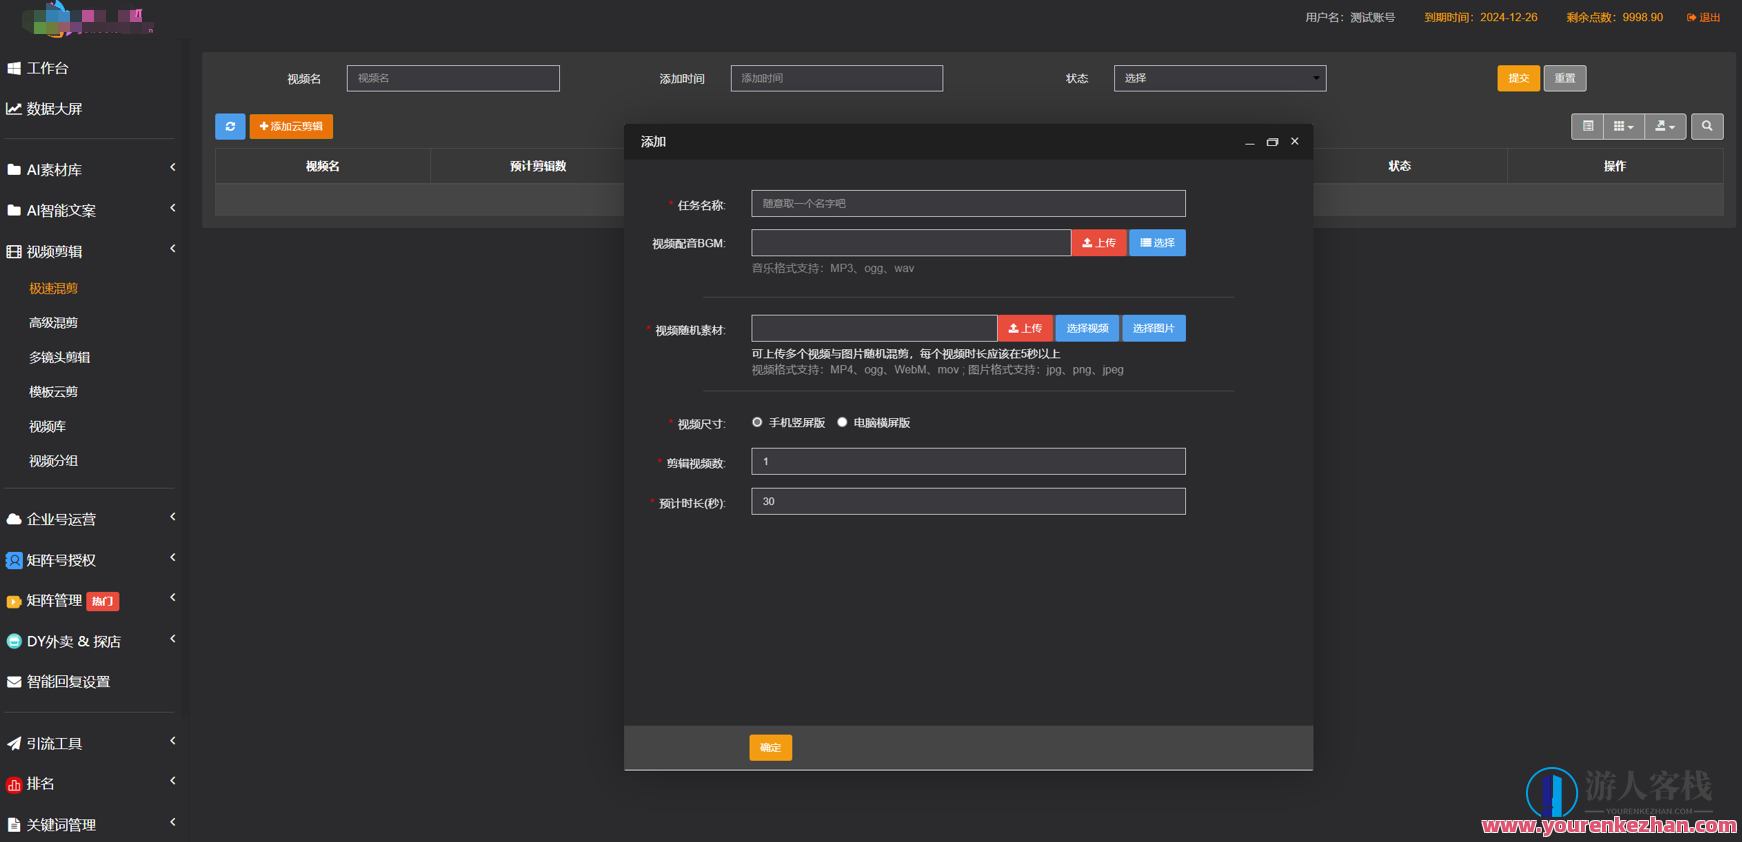This screenshot has width=1742, height=842.
Task: Click the 选择视频 button
Action: [1086, 329]
